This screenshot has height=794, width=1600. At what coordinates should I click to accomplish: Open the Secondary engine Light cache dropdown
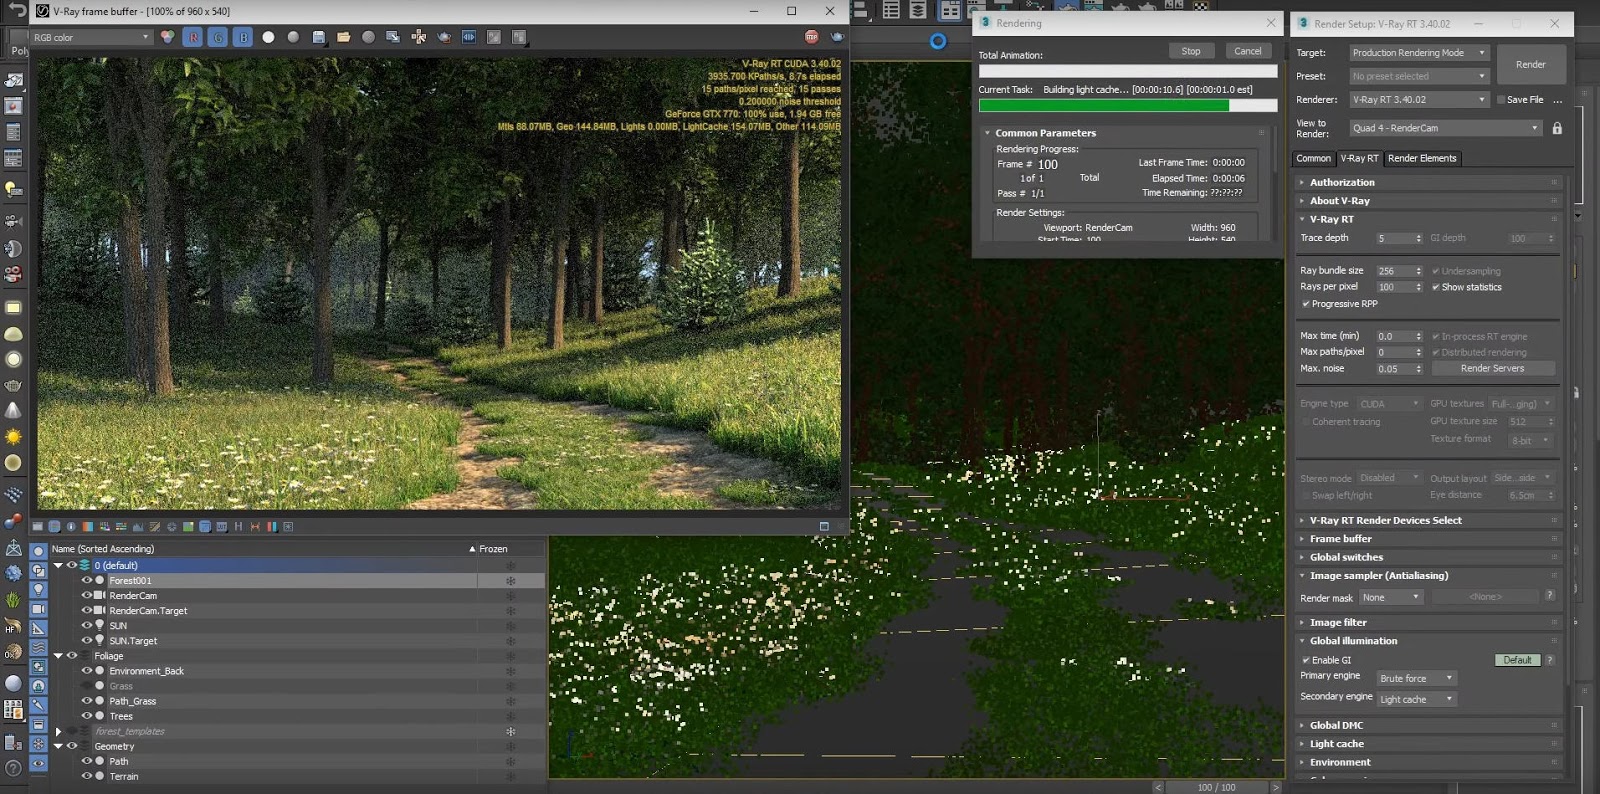pyautogui.click(x=1416, y=699)
